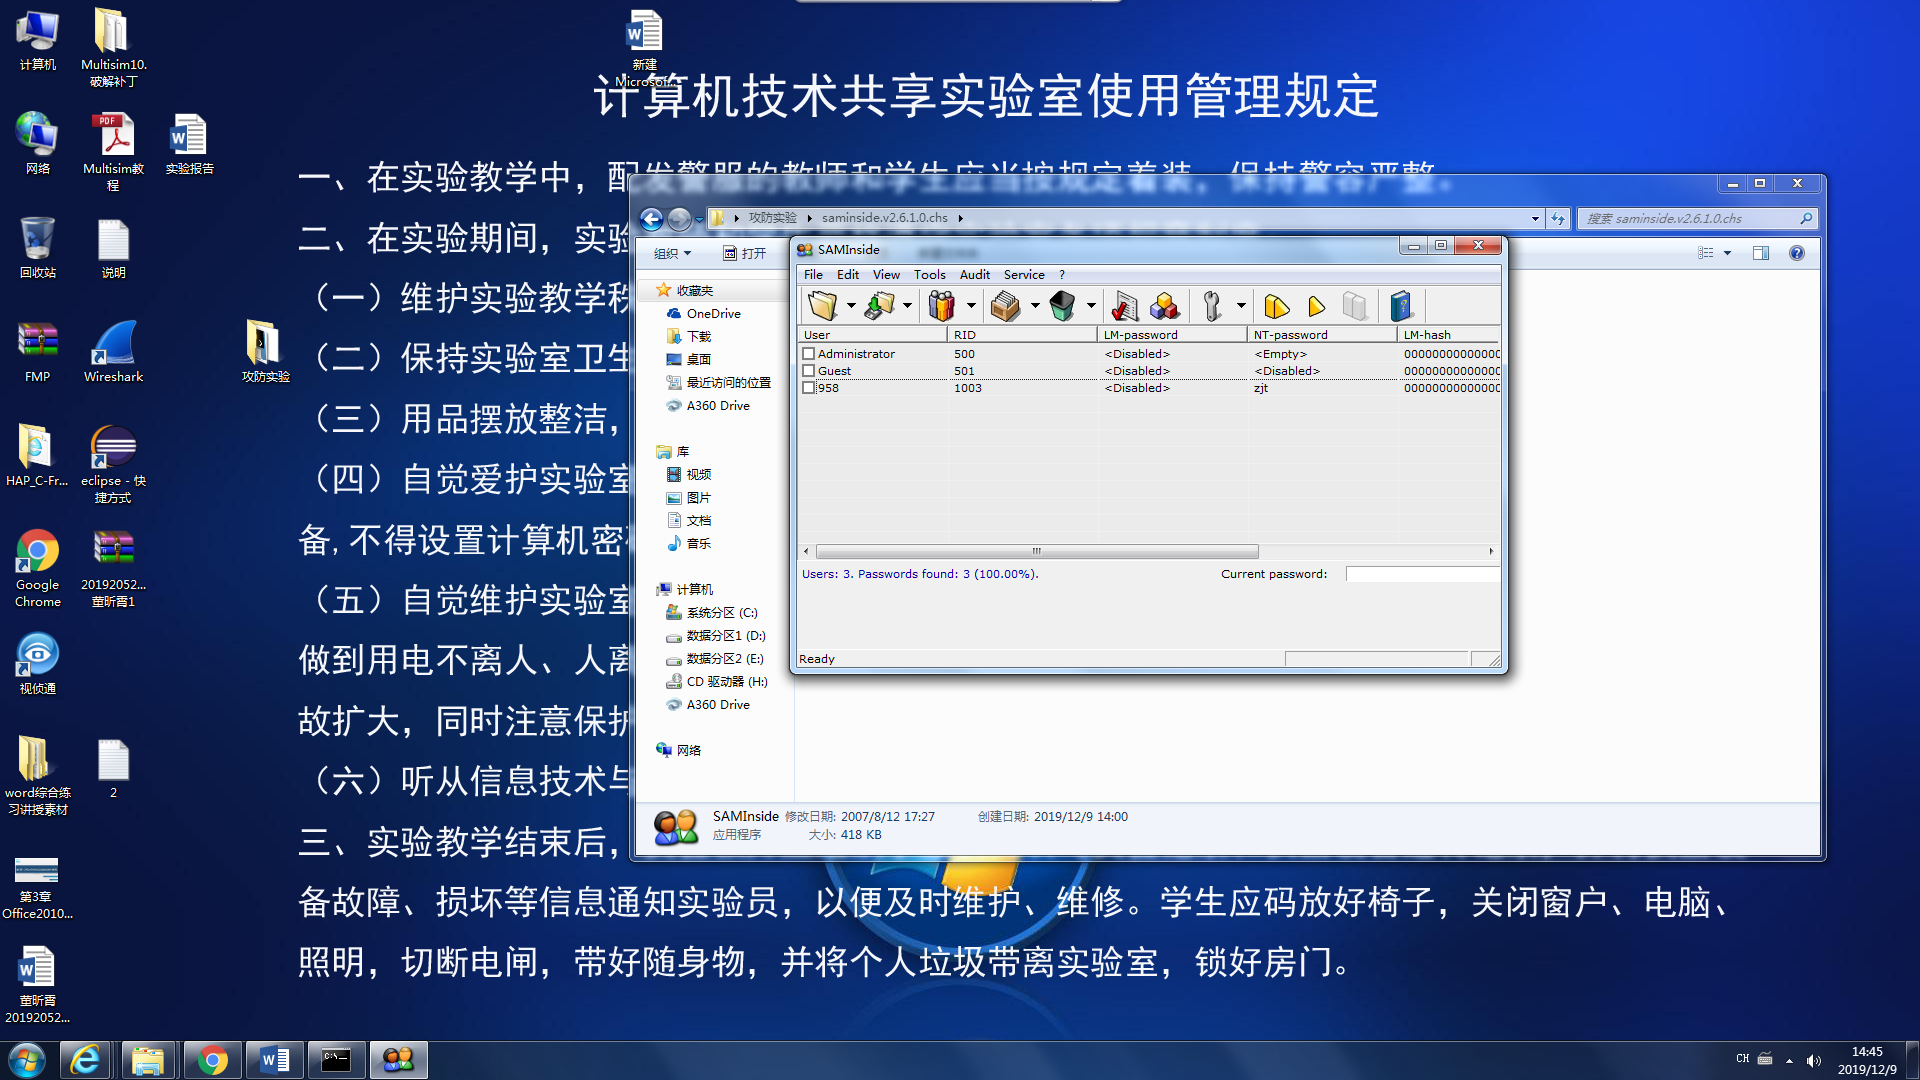This screenshot has width=1920, height=1080.
Task: Expand the dropdown arrow beside the wrench icon
Action: [x=1241, y=306]
